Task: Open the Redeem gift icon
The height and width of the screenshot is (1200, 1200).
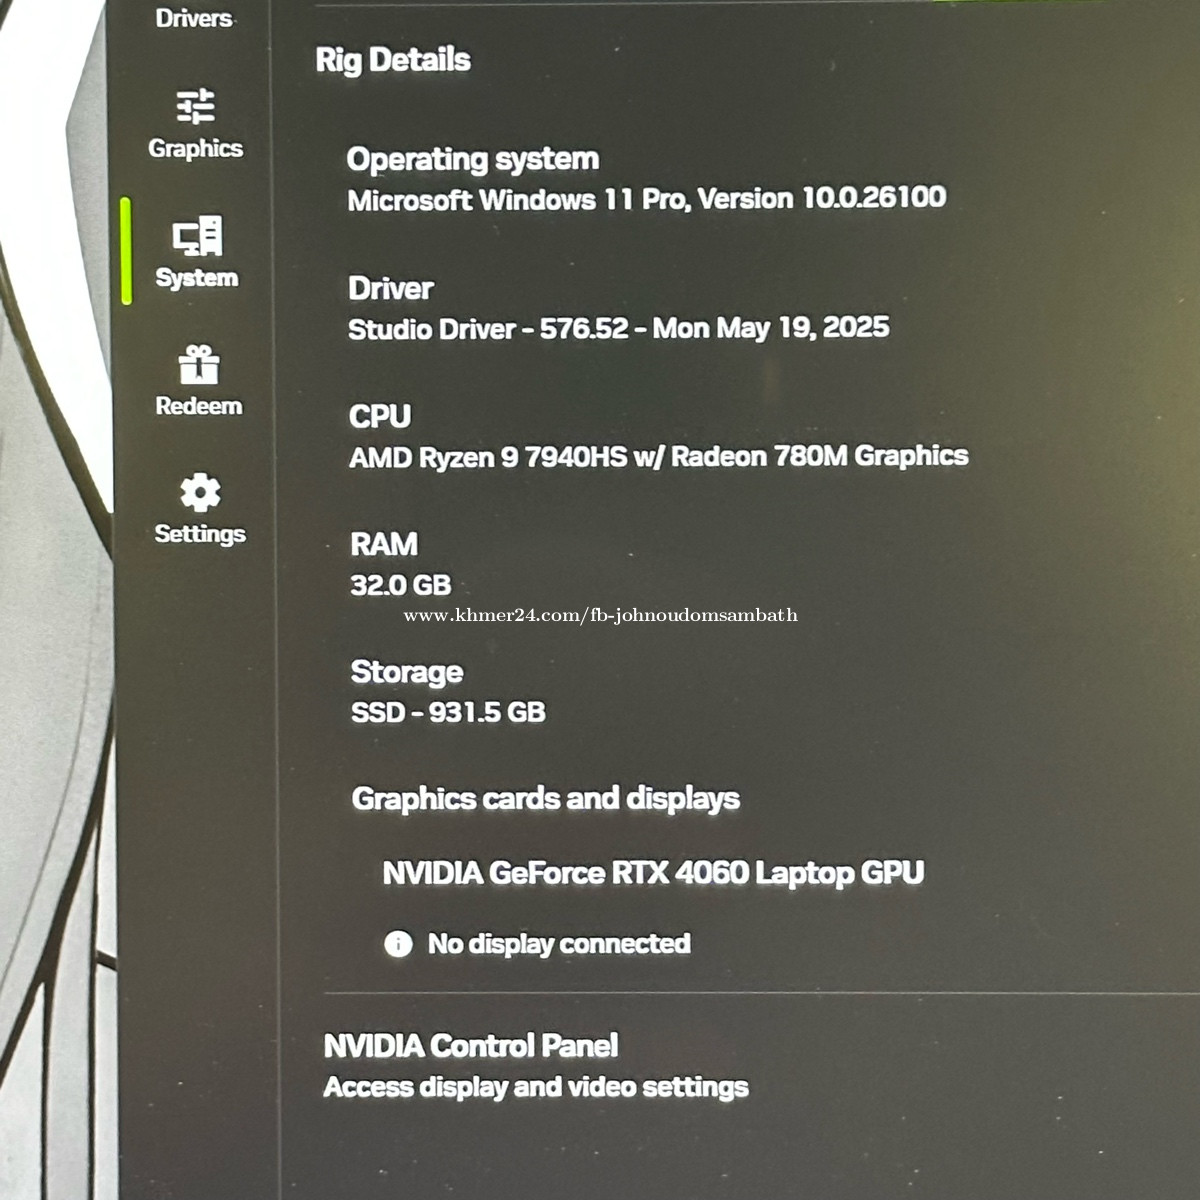Action: 199,365
